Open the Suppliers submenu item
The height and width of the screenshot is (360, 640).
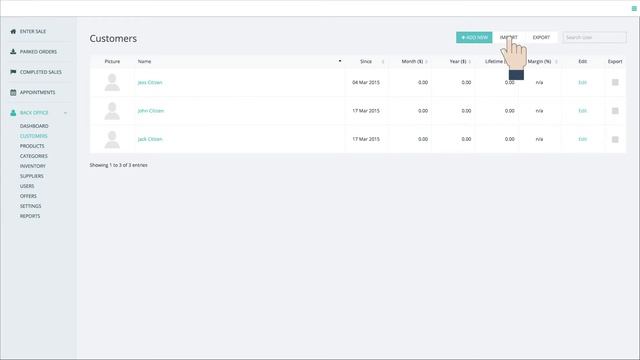click(x=32, y=176)
